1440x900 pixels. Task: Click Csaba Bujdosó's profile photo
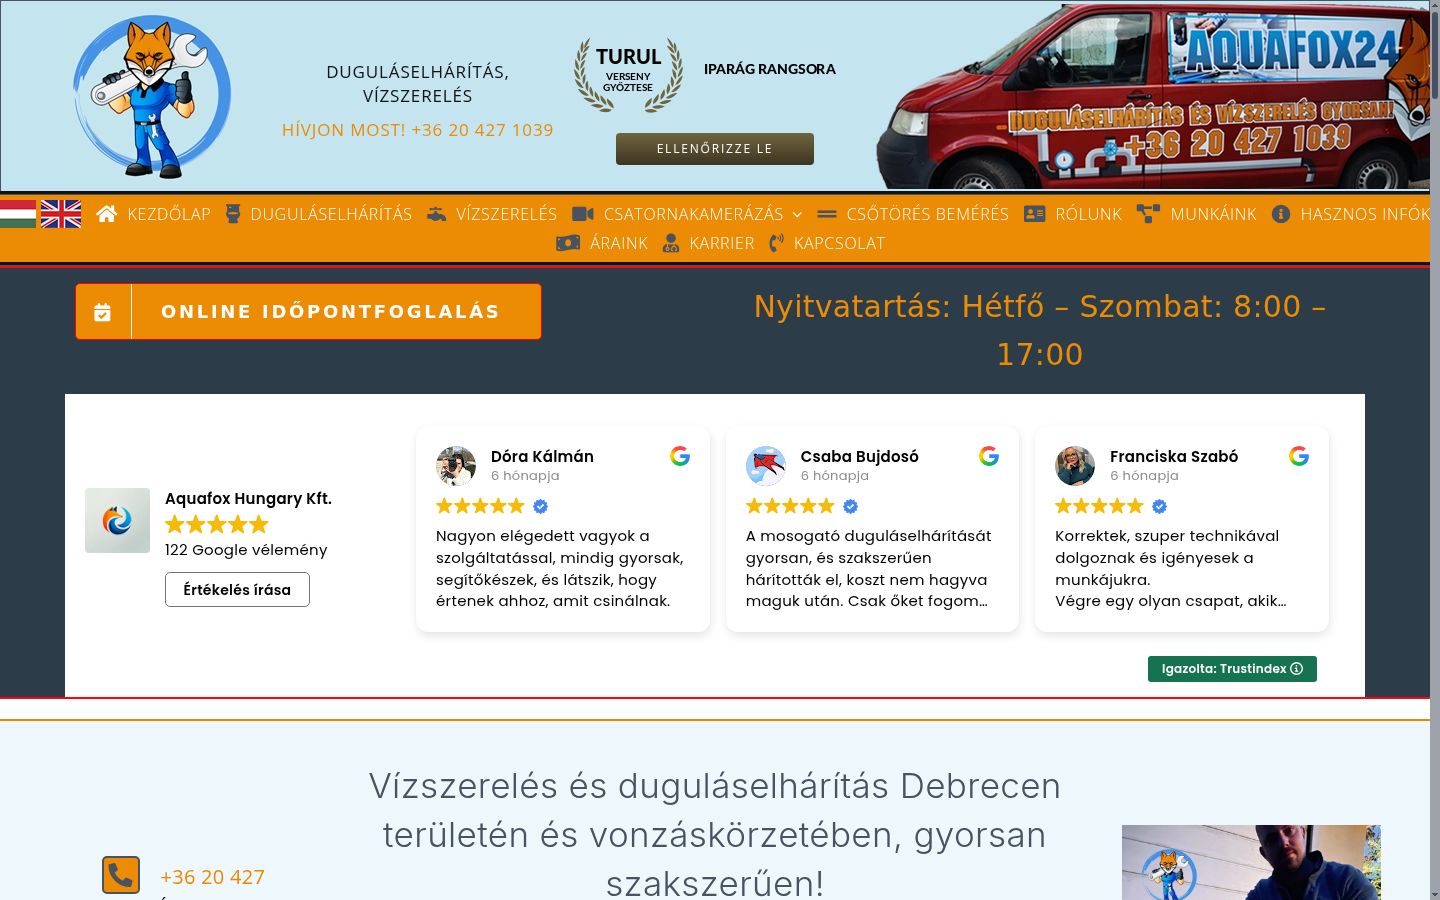click(x=766, y=466)
